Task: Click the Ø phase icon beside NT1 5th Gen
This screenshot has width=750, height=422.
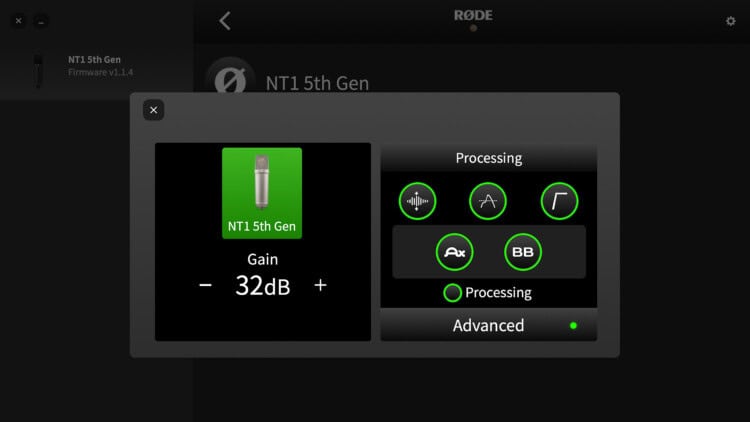Action: 230,79
